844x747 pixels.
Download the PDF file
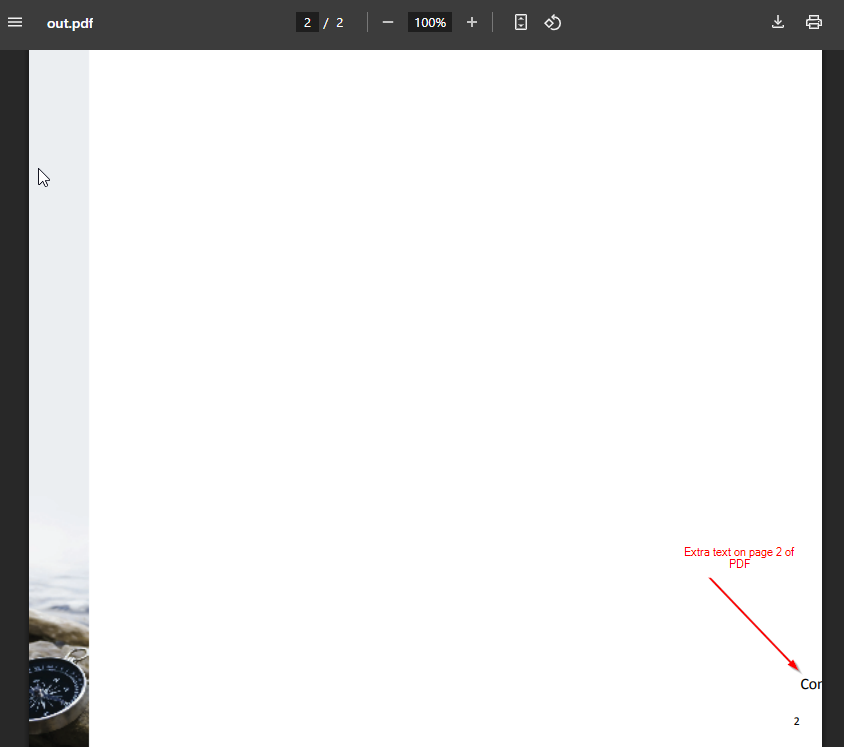click(x=778, y=22)
